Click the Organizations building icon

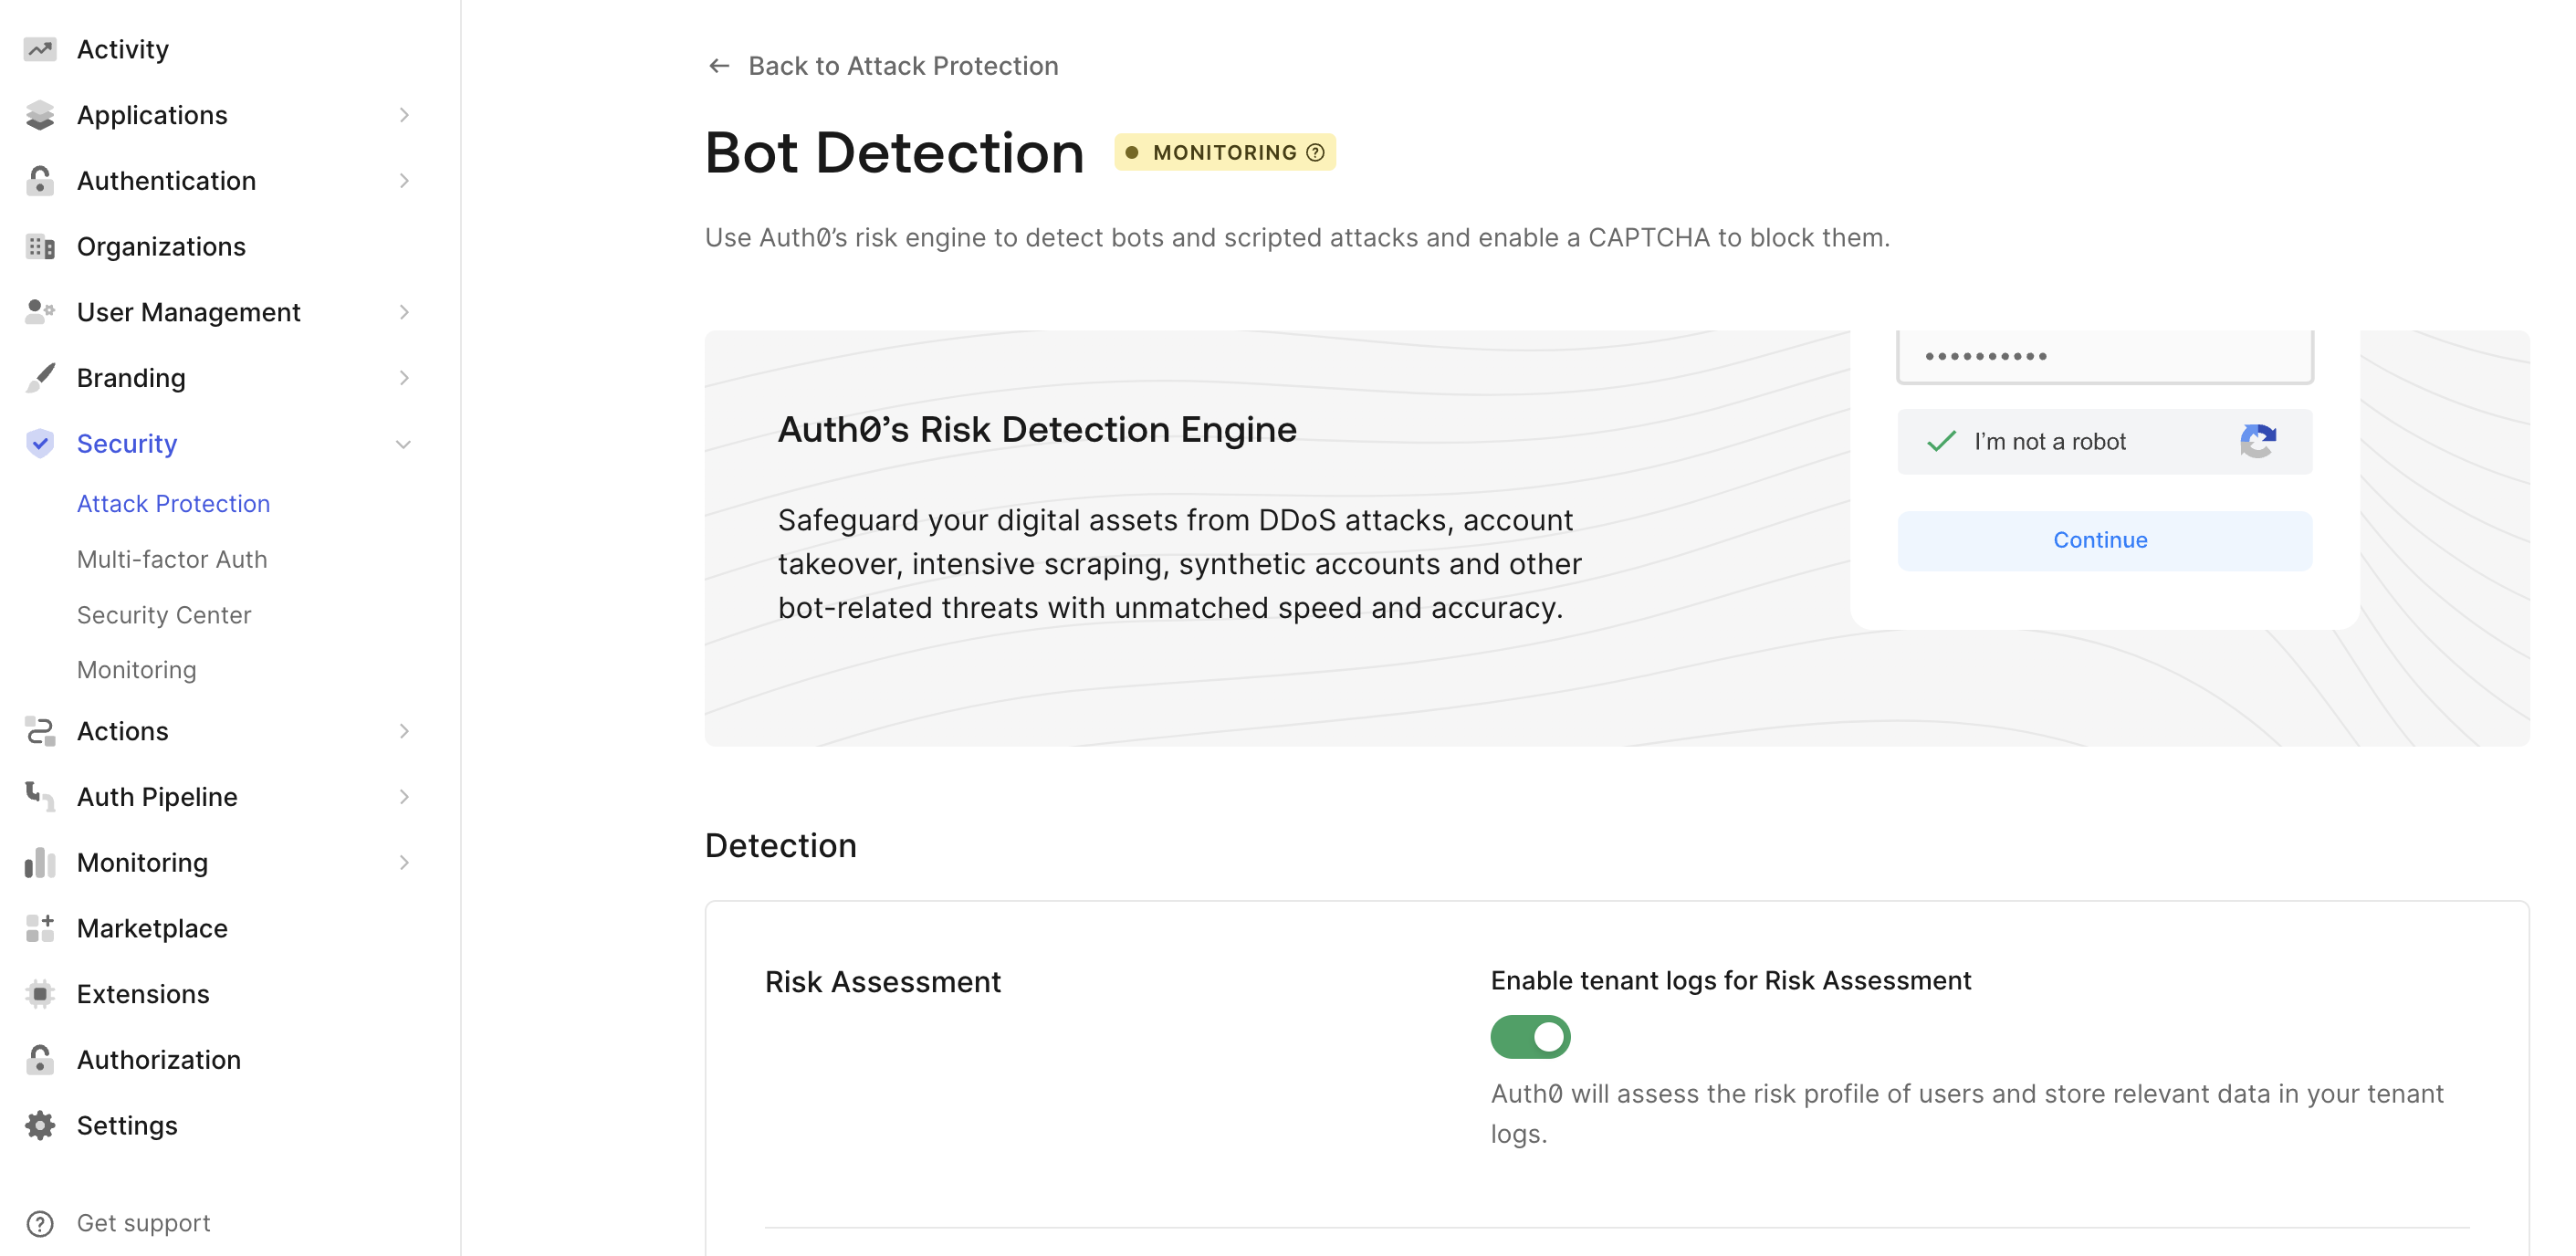40,246
